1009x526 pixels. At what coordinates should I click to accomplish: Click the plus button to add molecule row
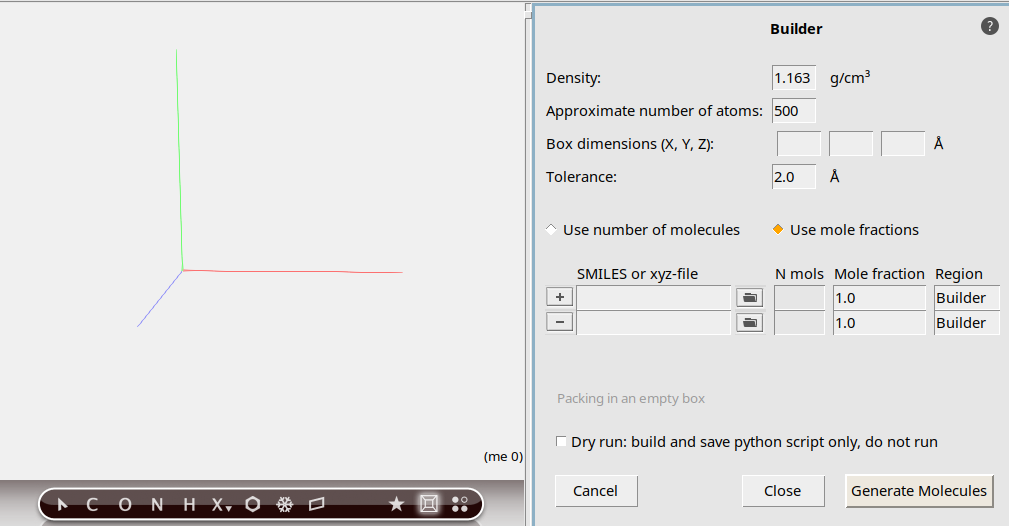point(560,297)
